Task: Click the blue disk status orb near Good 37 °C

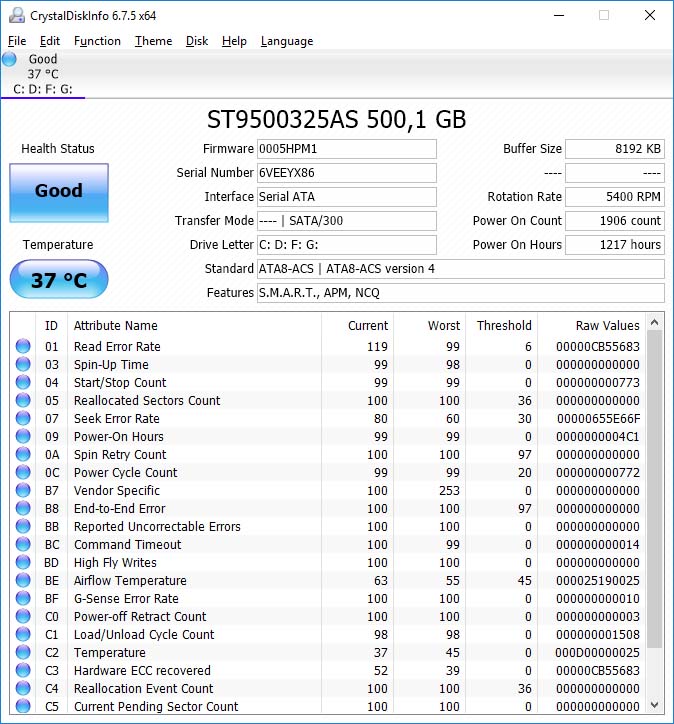Action: click(x=9, y=60)
